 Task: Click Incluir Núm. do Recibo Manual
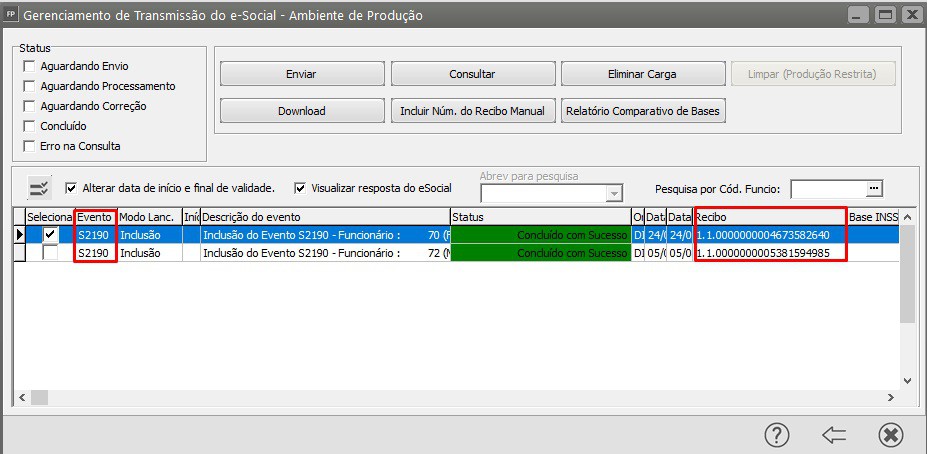click(x=472, y=111)
